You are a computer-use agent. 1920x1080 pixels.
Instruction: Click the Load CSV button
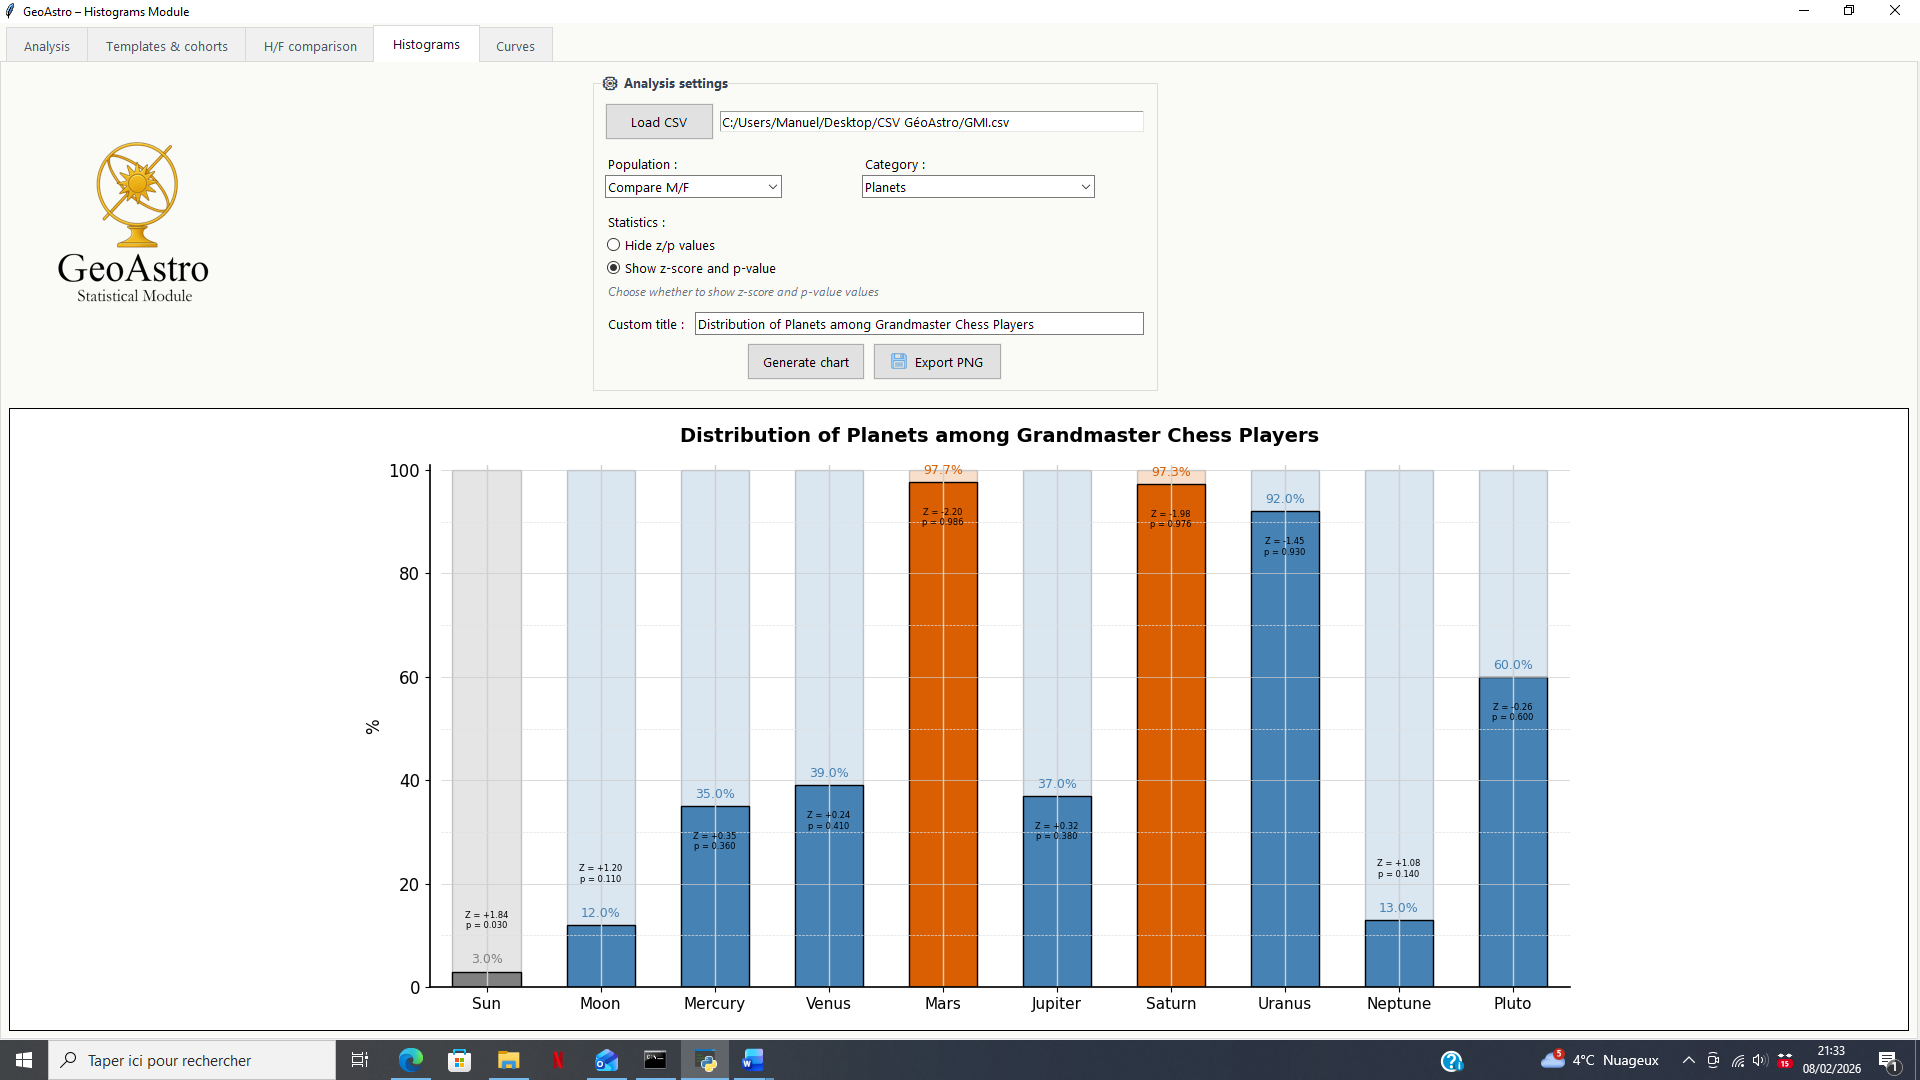pyautogui.click(x=659, y=122)
